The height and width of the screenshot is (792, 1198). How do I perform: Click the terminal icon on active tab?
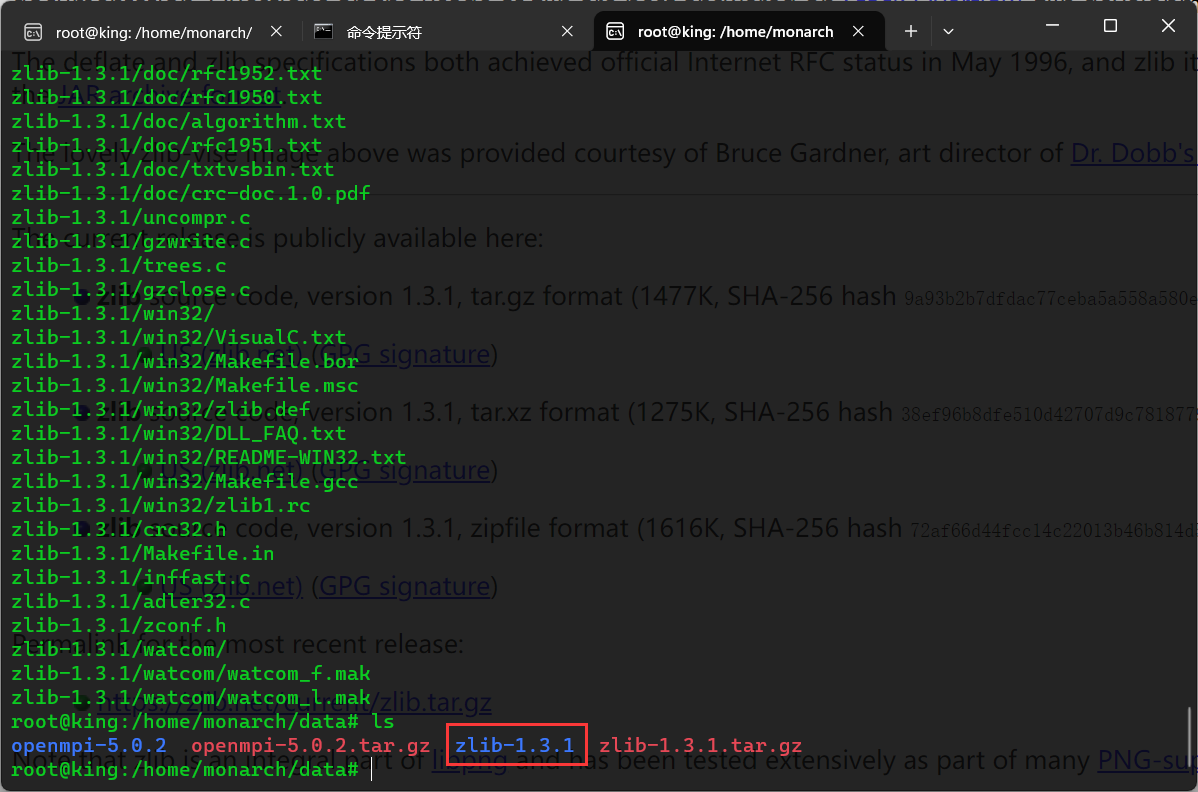click(x=615, y=31)
